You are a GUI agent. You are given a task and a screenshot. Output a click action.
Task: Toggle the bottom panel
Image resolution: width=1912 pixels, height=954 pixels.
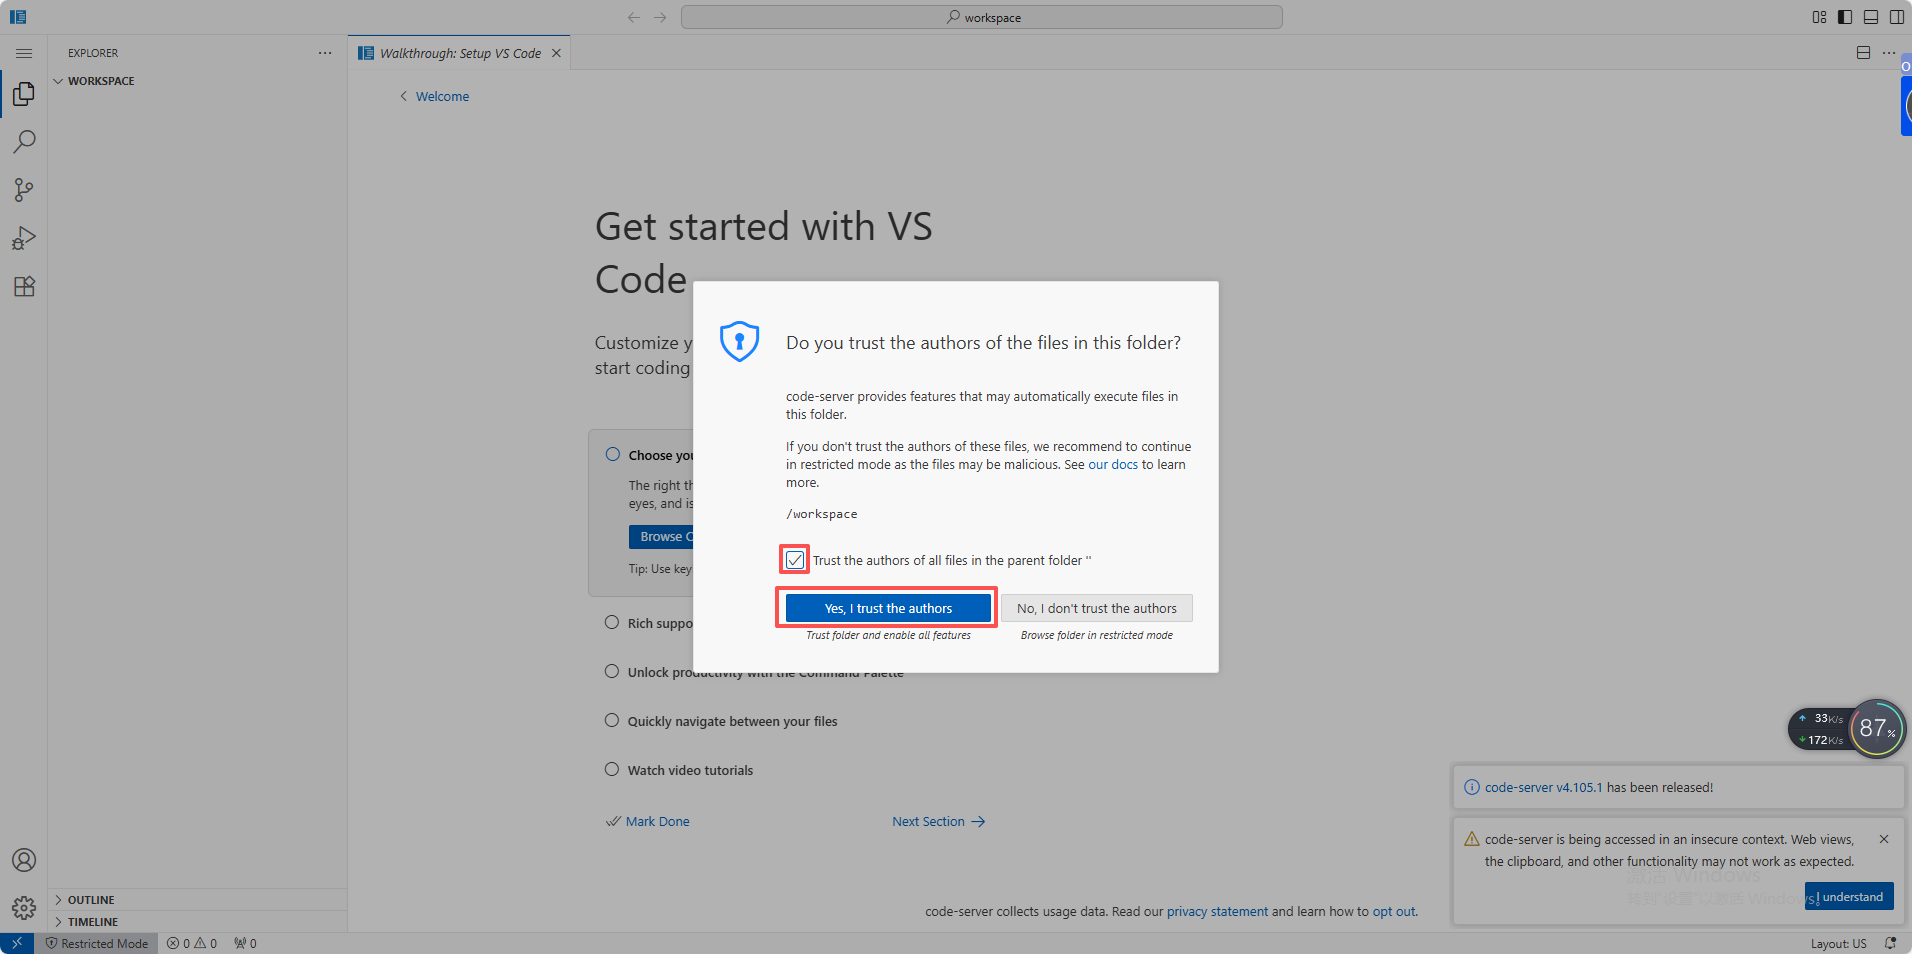[x=1871, y=17]
